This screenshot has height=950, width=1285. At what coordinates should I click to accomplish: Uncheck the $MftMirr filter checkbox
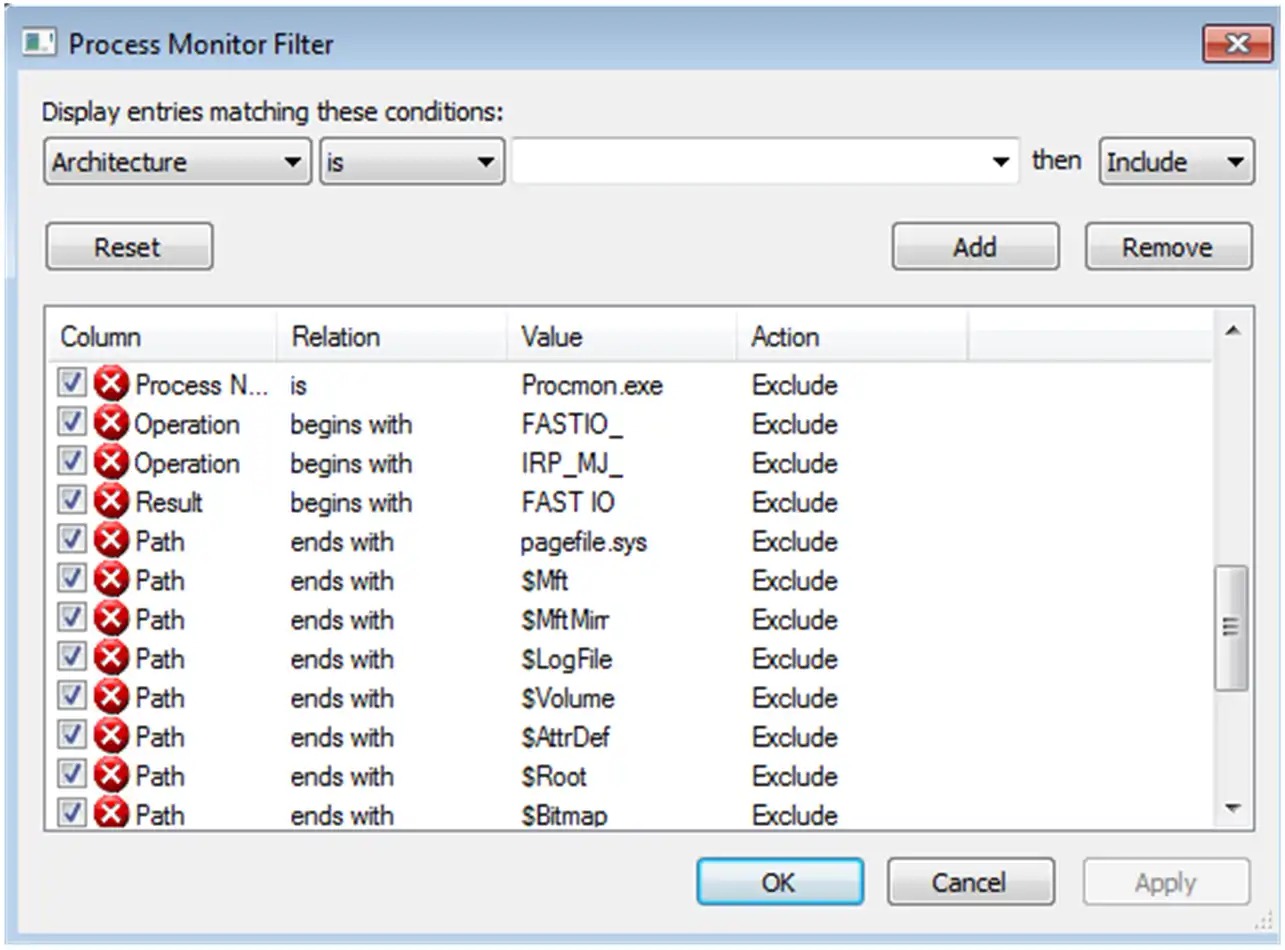point(71,619)
